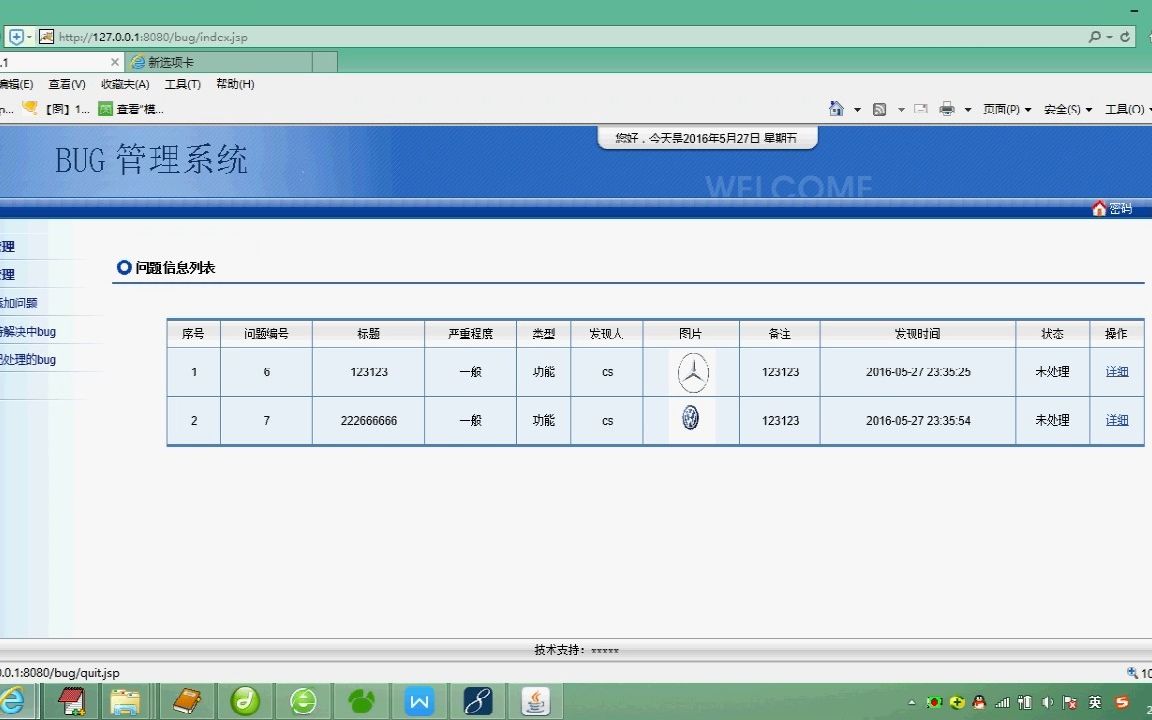Screen dimensions: 1152x720
Task: Open details for bug titled 123123
Action: 1116,371
